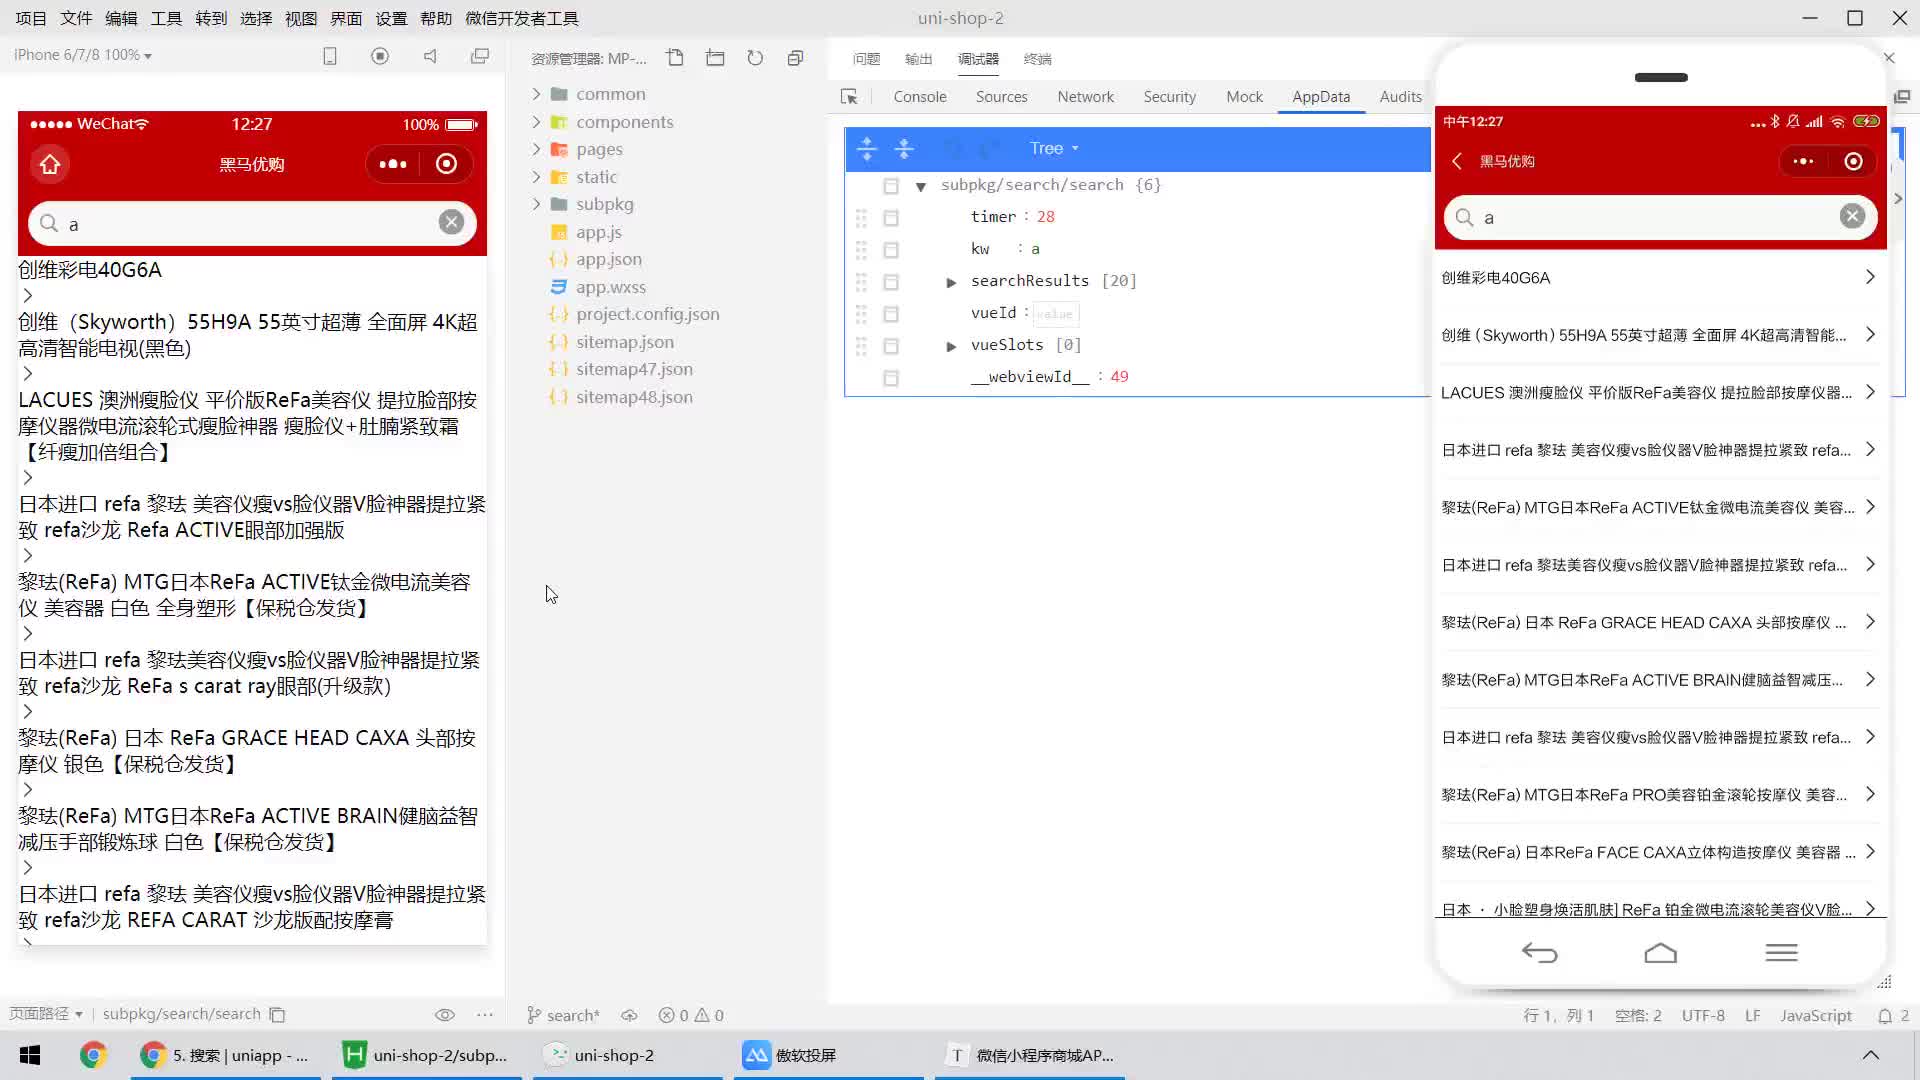
Task: Click back arrow in the projected phone
Action: tap(1457, 161)
